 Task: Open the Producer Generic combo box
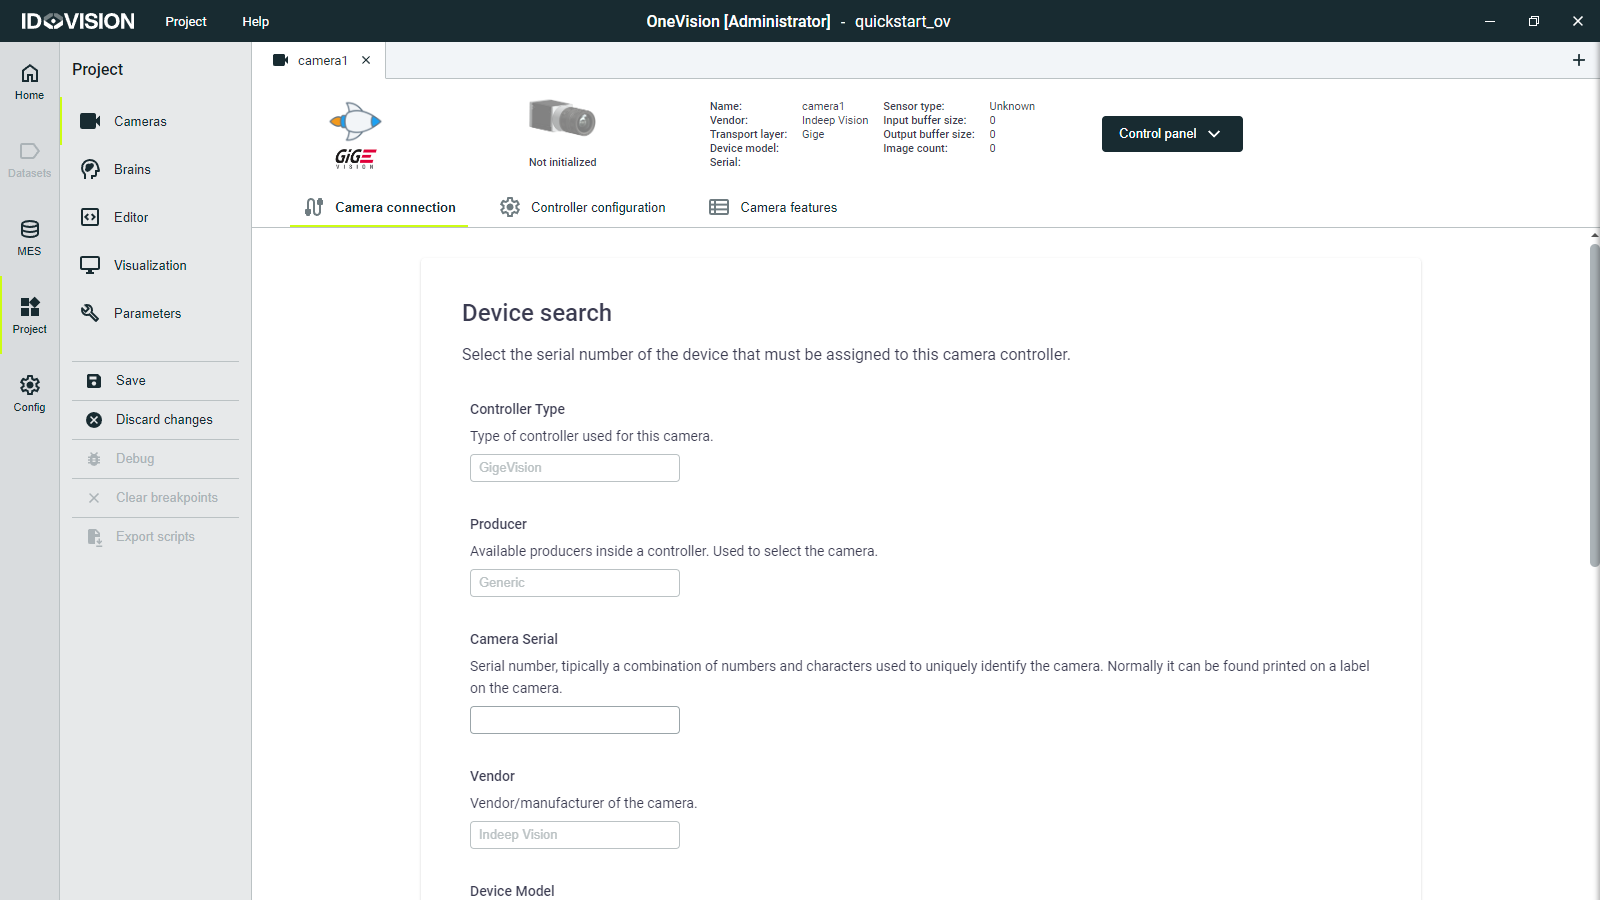[574, 583]
